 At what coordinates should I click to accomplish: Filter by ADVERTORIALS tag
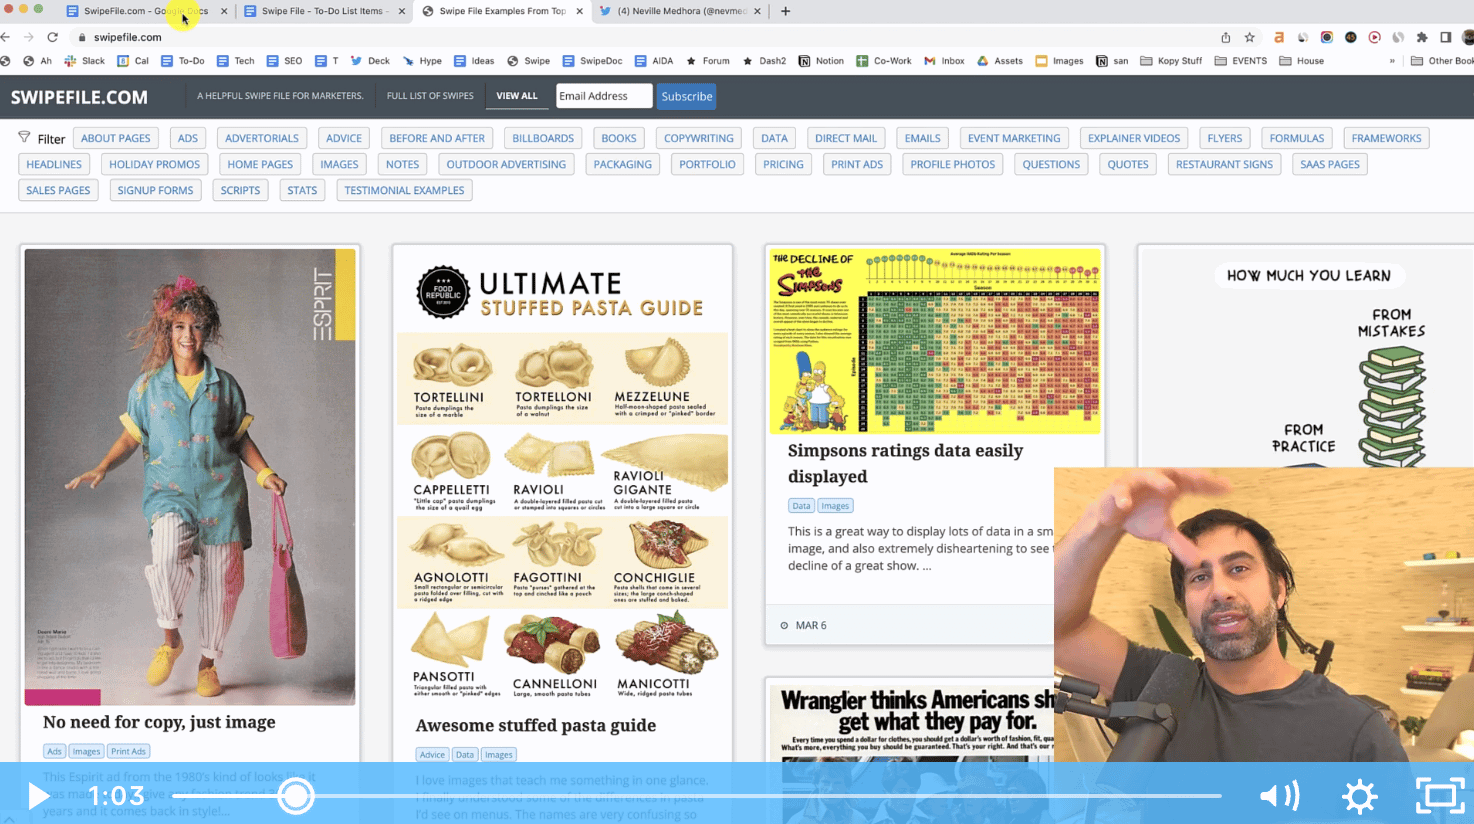pos(262,138)
